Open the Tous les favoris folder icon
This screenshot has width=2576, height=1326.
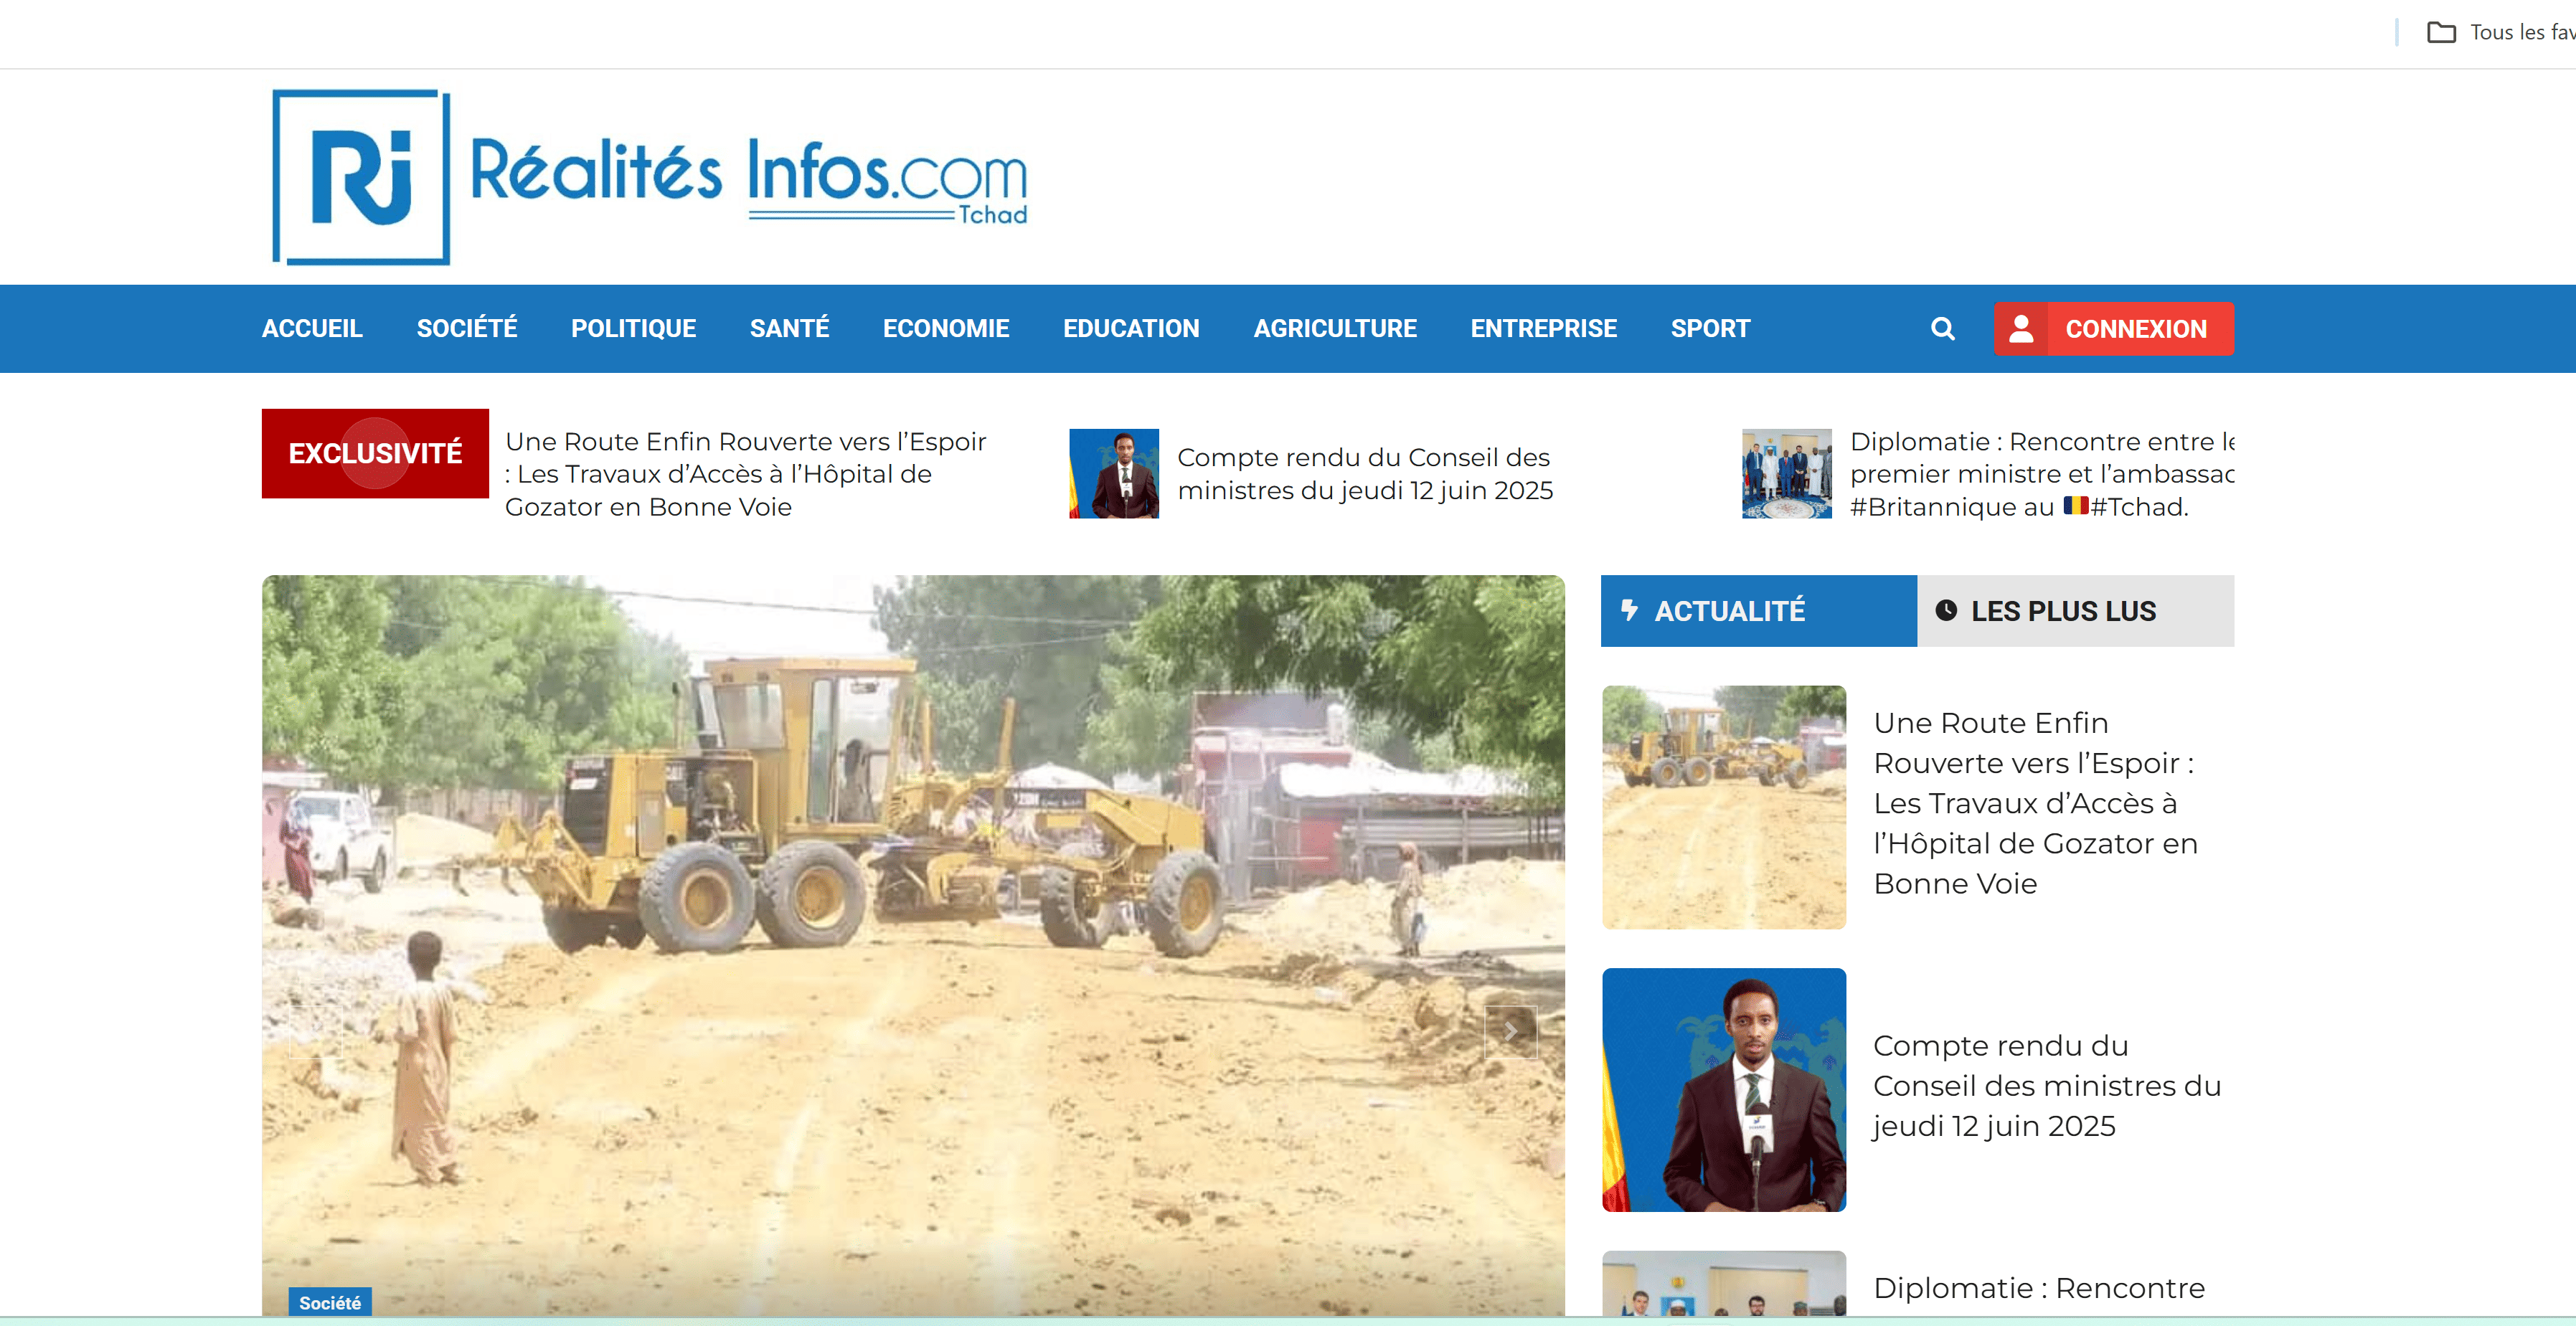click(x=2440, y=31)
